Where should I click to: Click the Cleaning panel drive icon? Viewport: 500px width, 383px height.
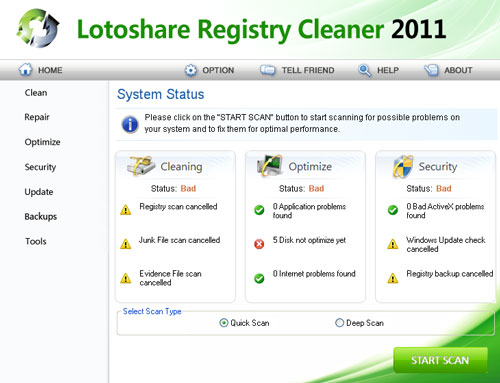click(x=141, y=165)
